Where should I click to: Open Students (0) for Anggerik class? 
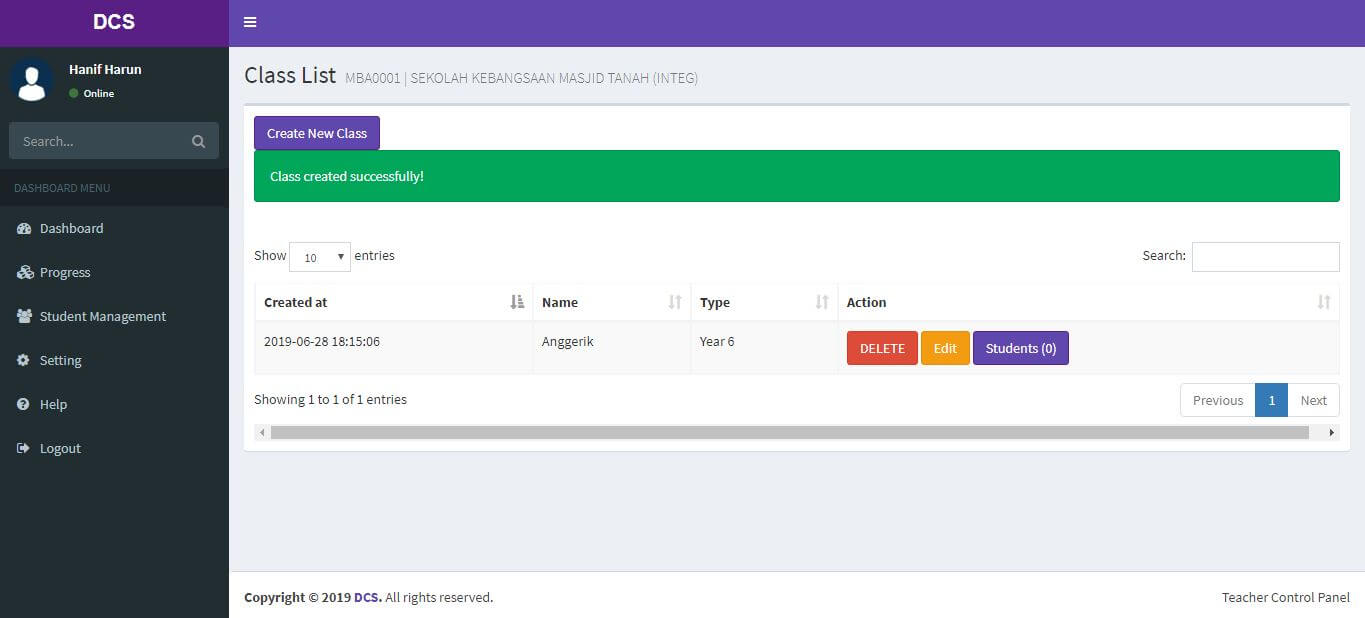[1021, 348]
